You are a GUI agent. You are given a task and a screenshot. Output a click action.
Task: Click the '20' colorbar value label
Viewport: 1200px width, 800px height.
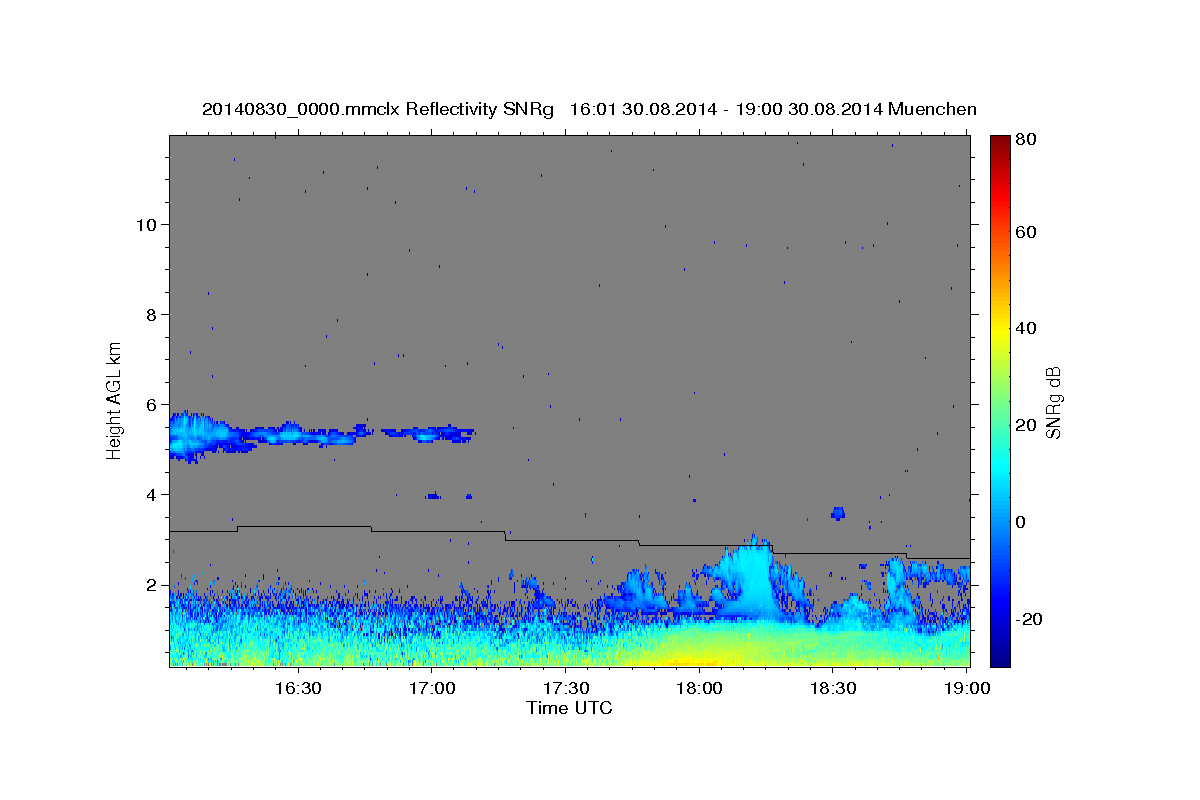(x=1028, y=425)
